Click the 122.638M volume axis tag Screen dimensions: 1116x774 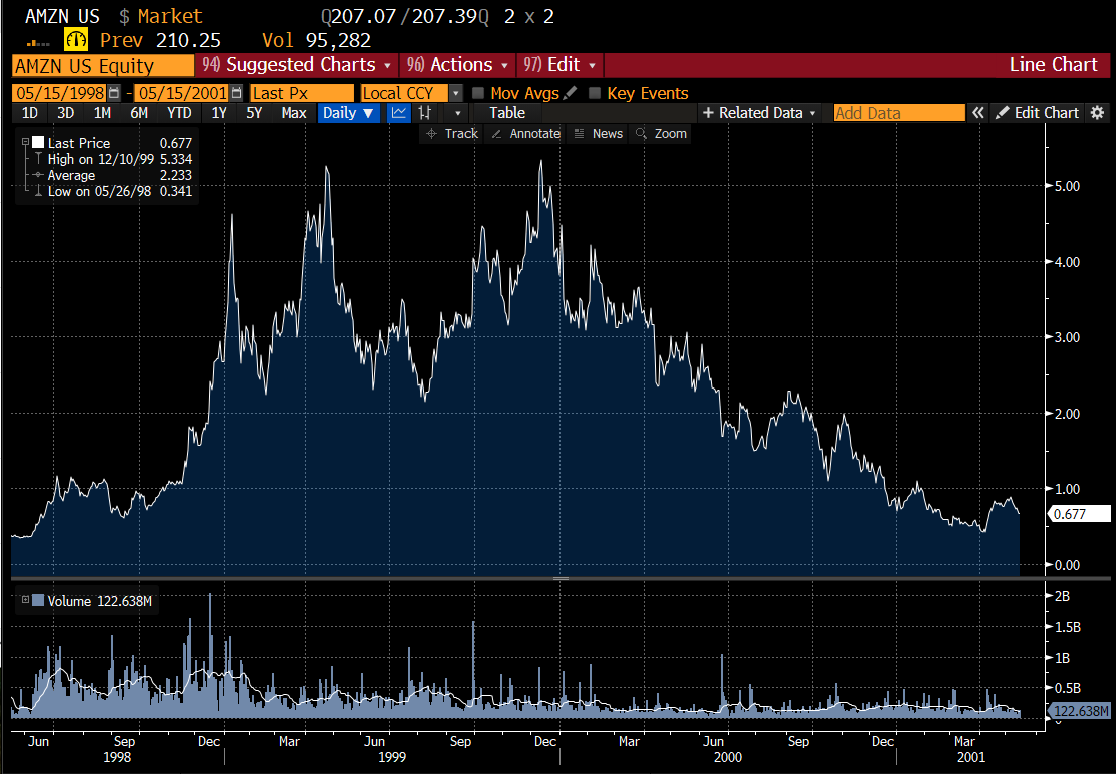coord(1080,711)
